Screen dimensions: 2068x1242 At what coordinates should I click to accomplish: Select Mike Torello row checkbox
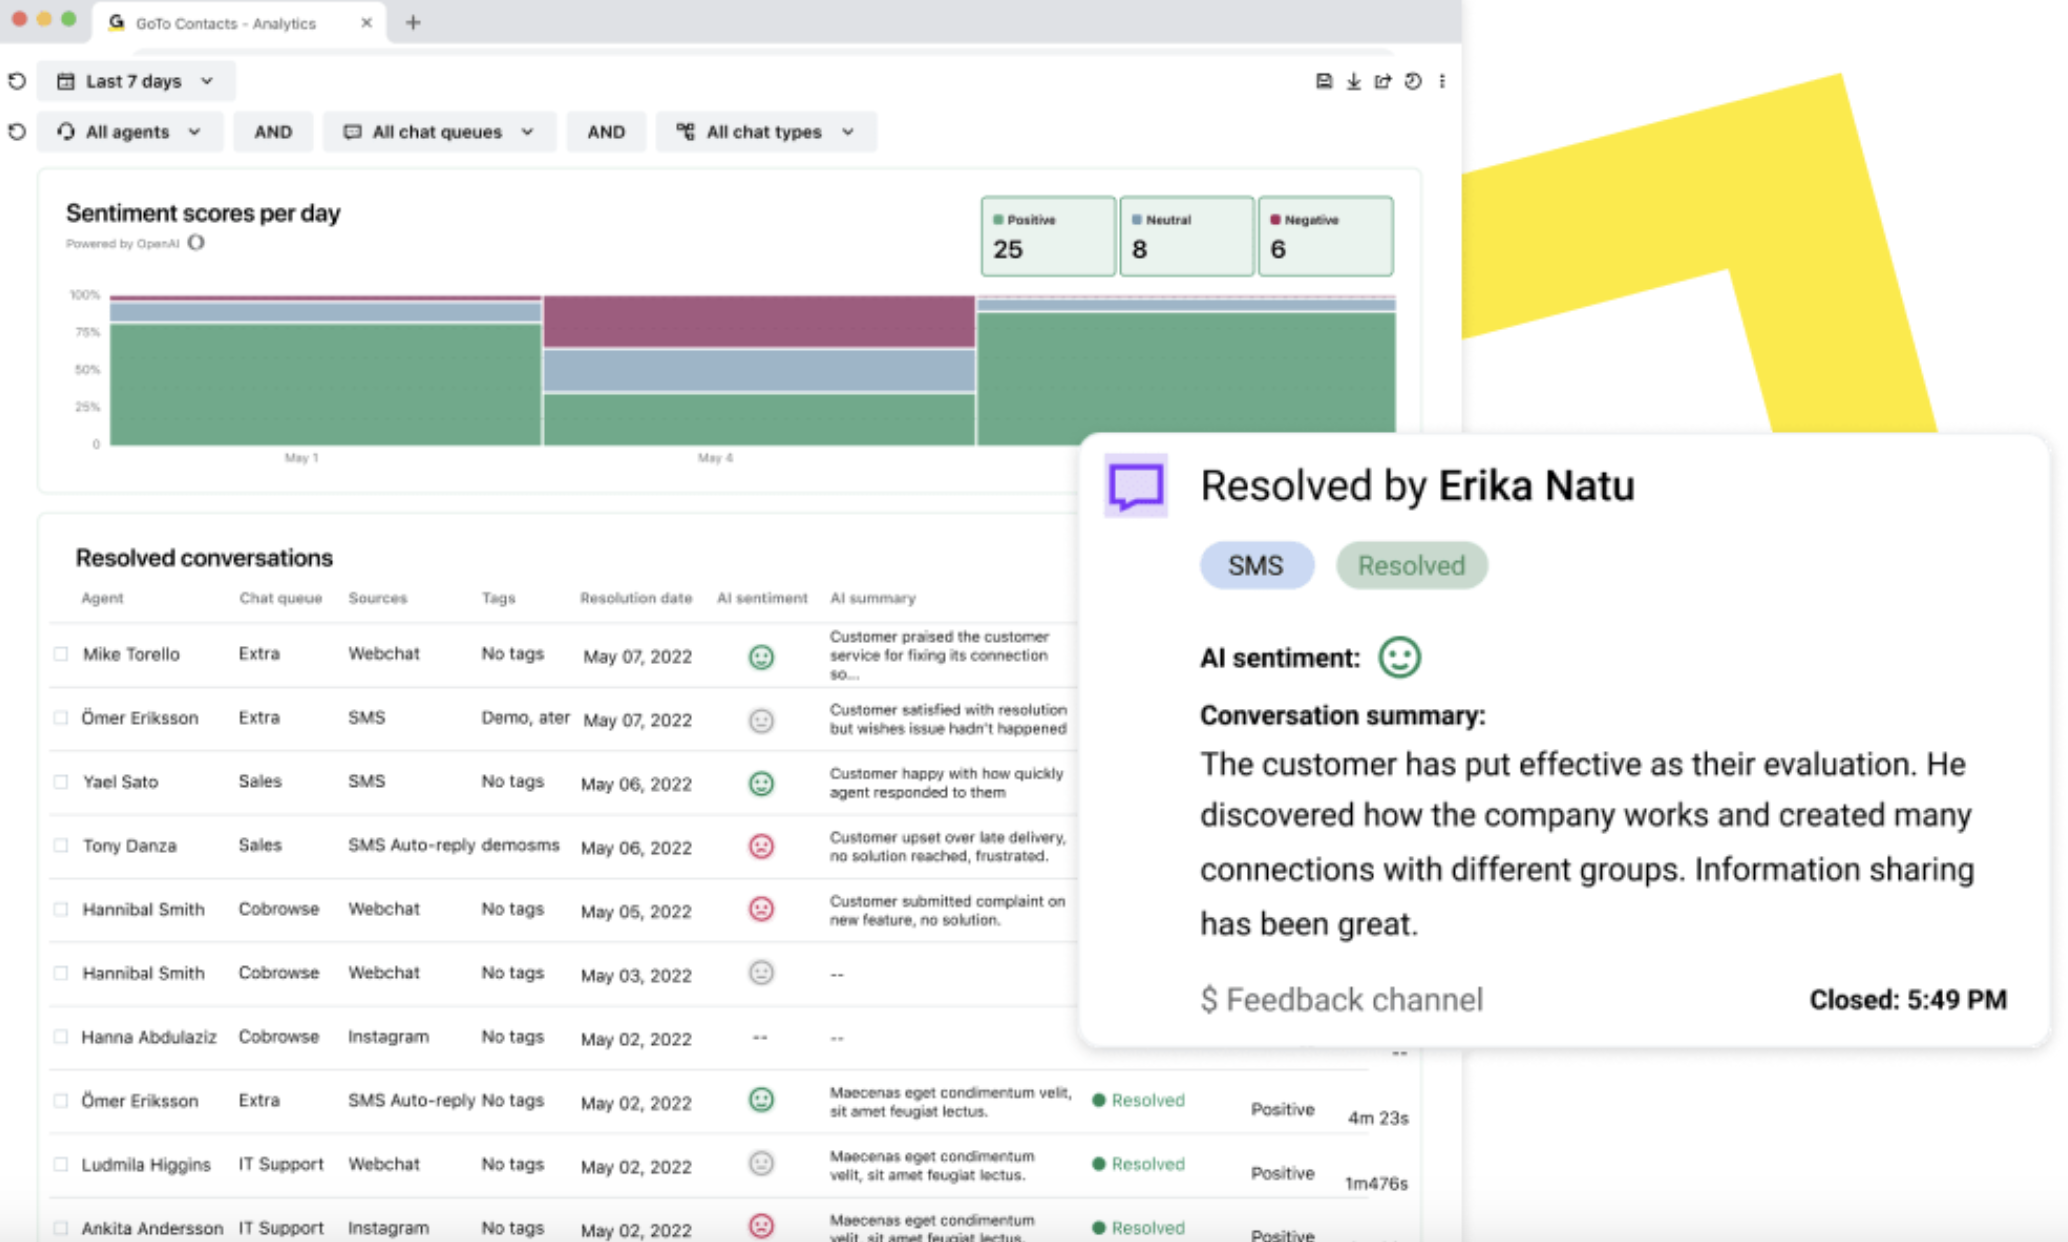pyautogui.click(x=61, y=654)
